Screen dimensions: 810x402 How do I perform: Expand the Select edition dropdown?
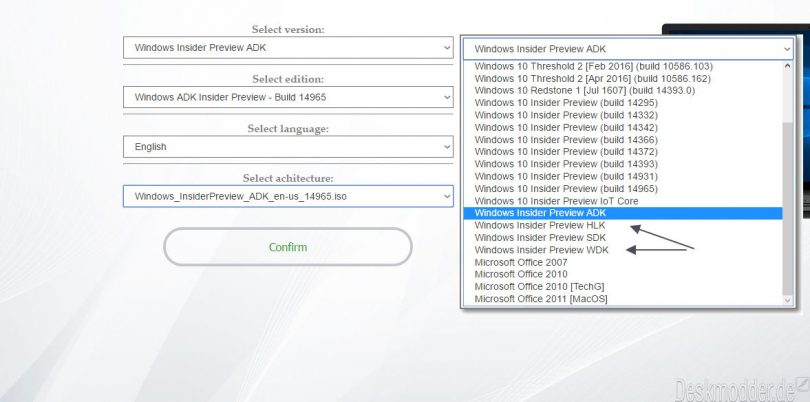point(289,97)
